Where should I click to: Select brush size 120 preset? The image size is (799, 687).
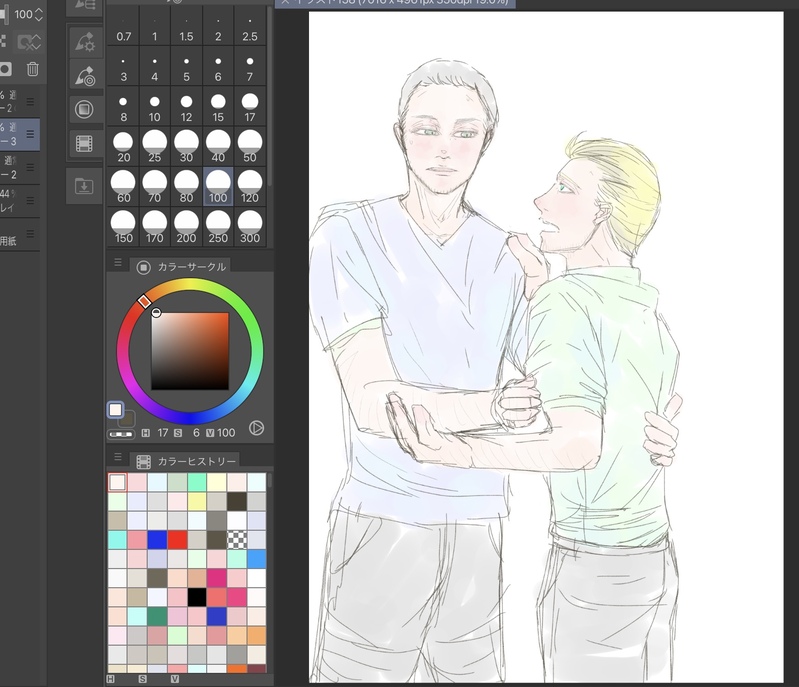pyautogui.click(x=250, y=187)
